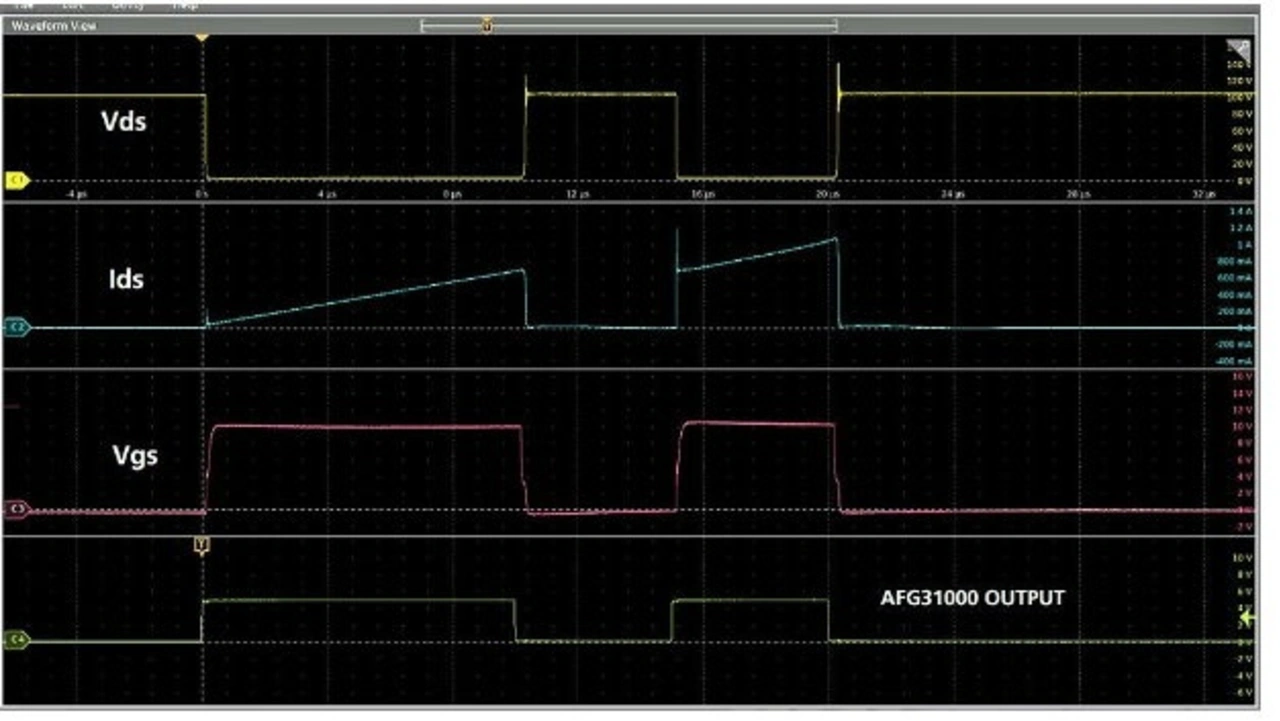Click the 12 µs time axis label
1280x721 pixels.
(578, 193)
